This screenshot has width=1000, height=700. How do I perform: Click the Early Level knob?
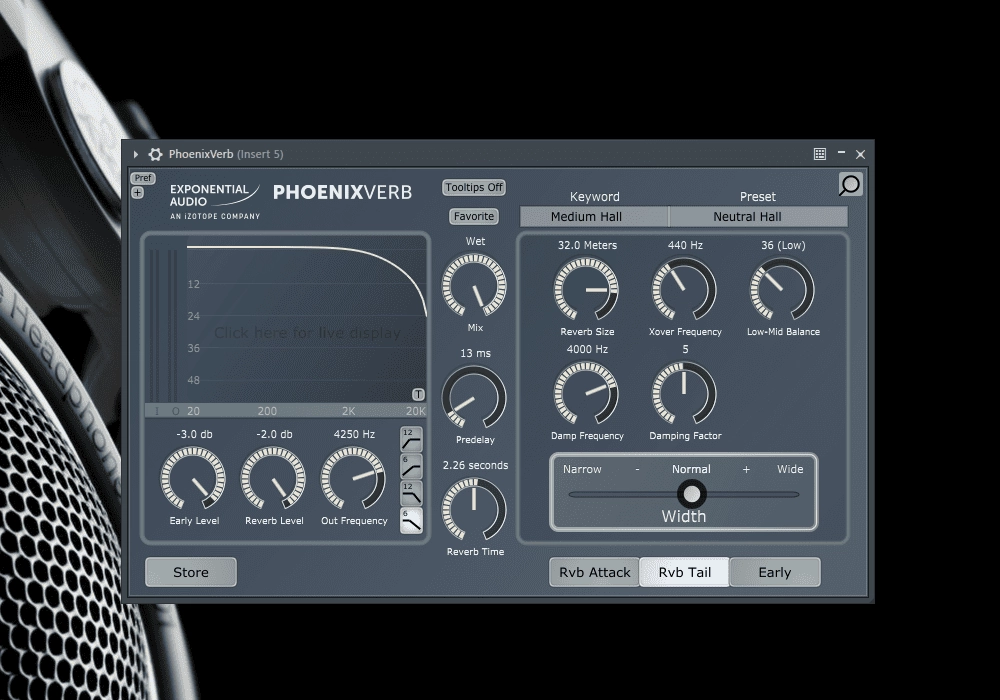pos(193,479)
